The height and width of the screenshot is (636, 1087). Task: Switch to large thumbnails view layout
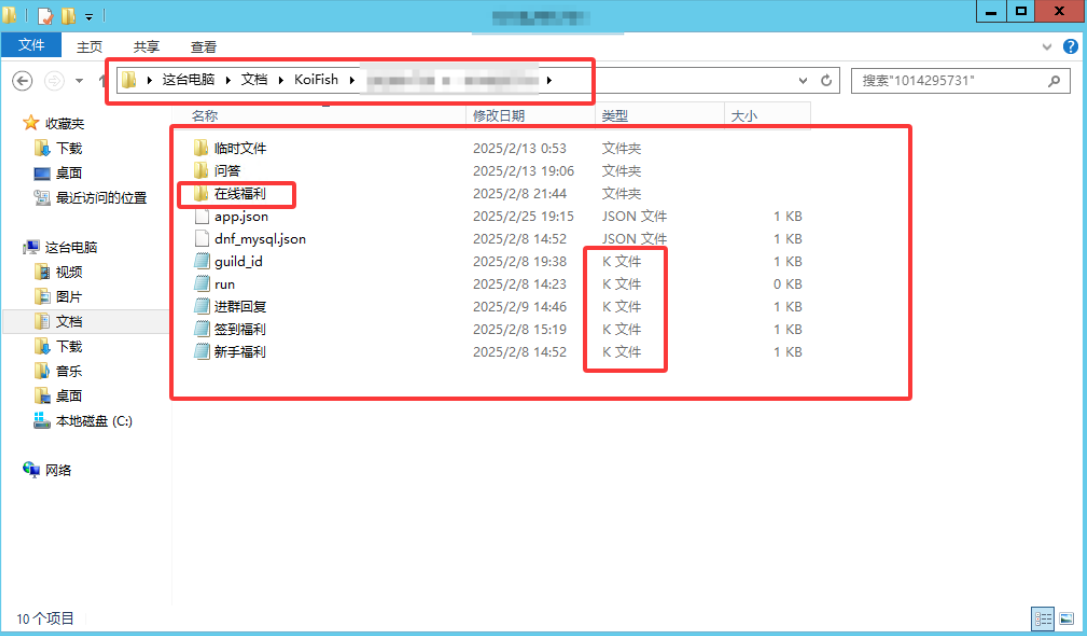point(1066,619)
